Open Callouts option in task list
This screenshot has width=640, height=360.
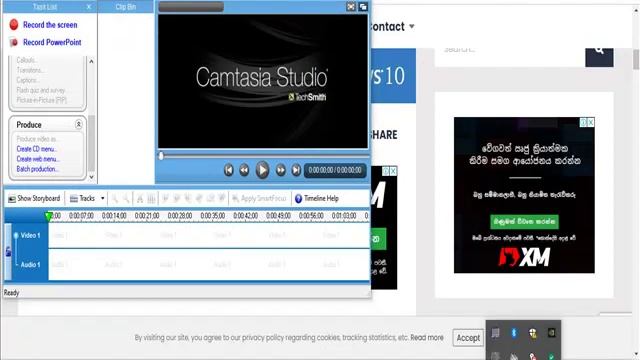(27, 60)
